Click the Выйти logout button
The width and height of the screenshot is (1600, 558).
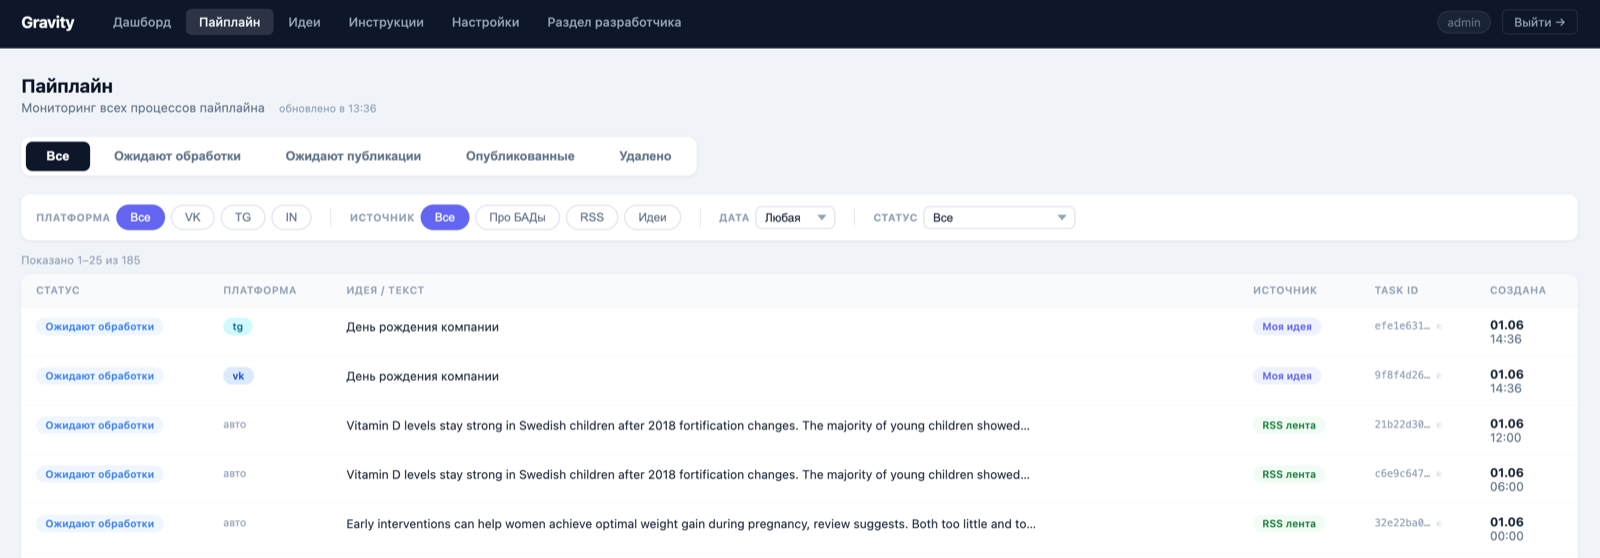[x=1539, y=22]
